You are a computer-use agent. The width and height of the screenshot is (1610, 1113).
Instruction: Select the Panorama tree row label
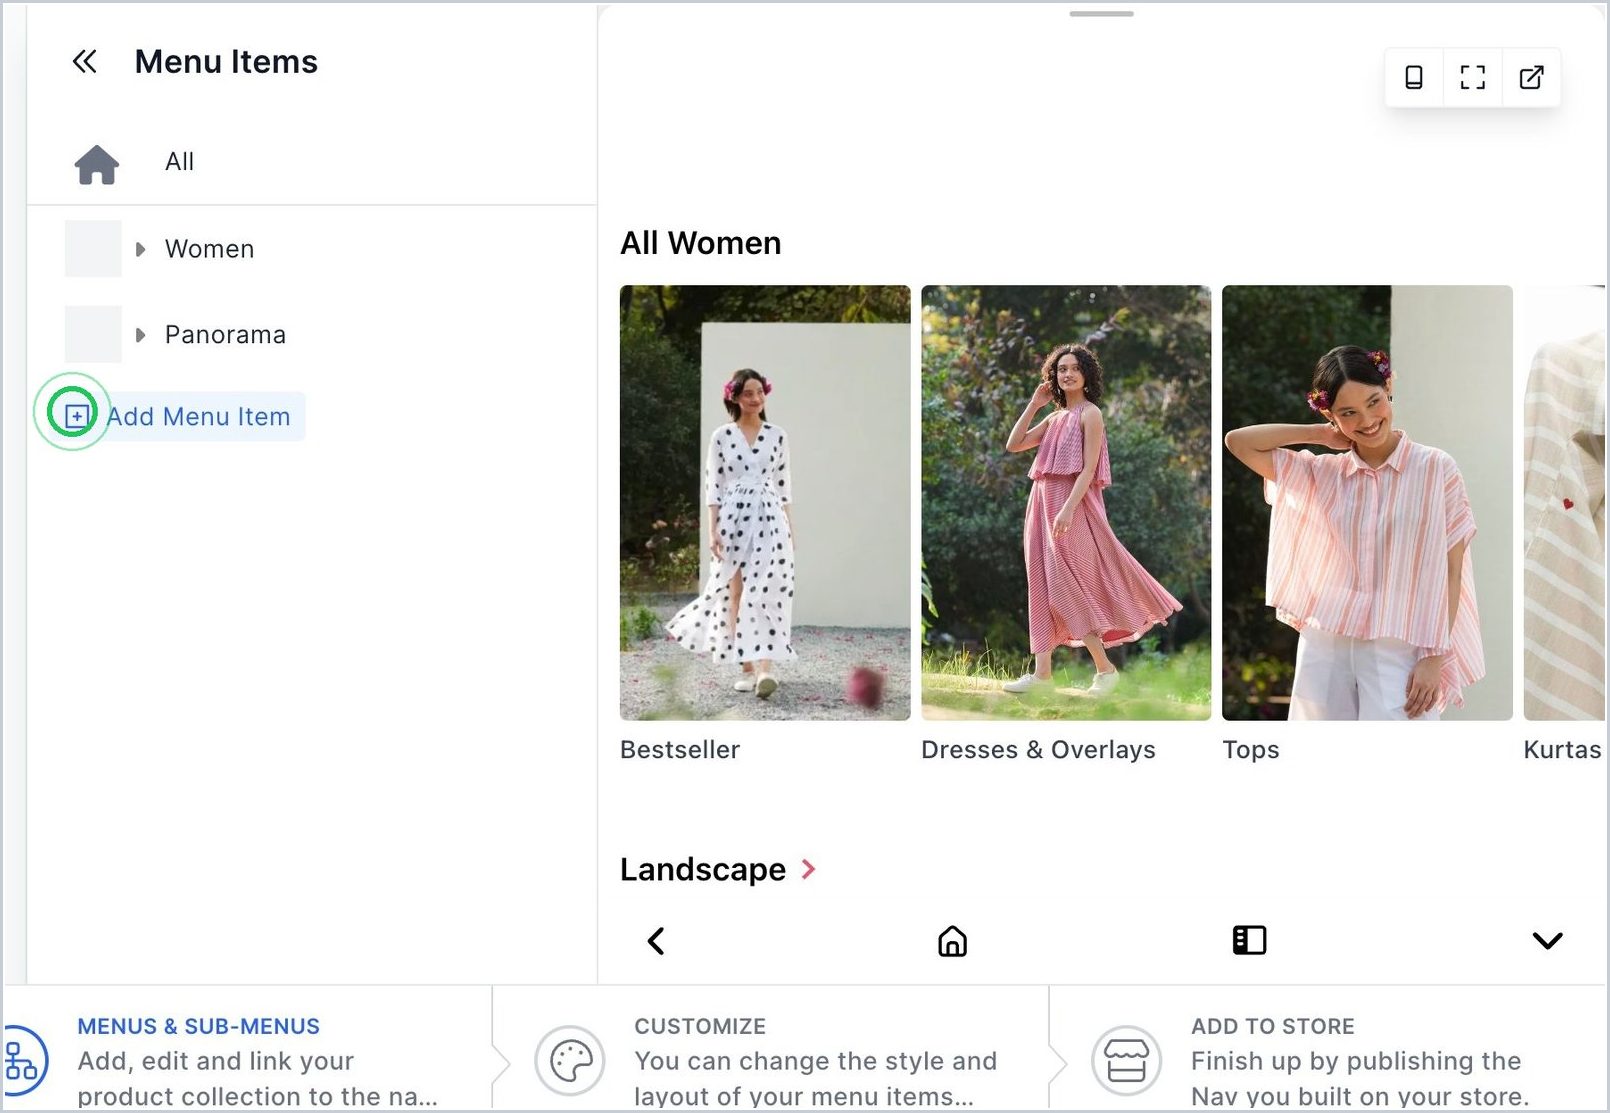click(225, 335)
